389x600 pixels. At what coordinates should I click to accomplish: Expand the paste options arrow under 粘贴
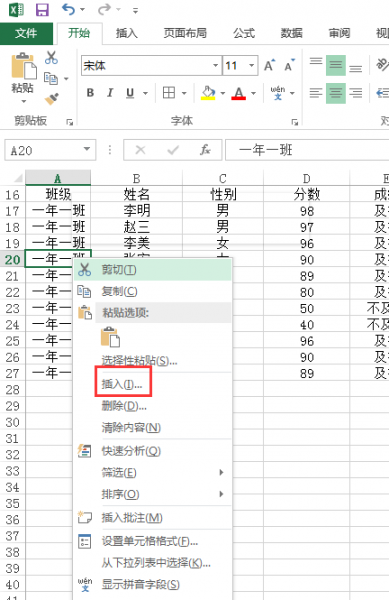(23, 102)
